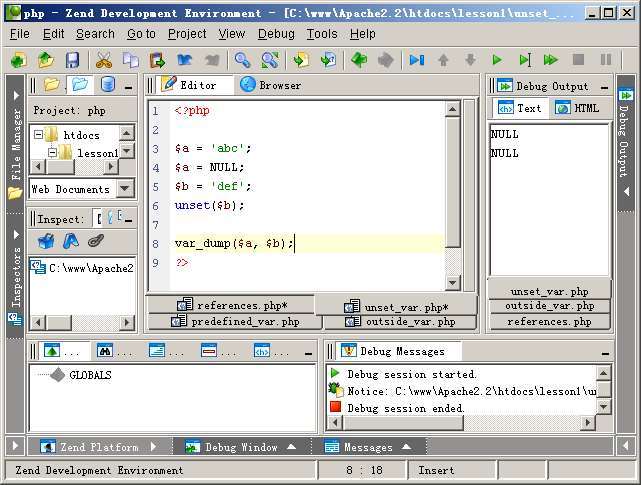Collapse the lesson1 tree node
641x485 pixels.
point(52,153)
